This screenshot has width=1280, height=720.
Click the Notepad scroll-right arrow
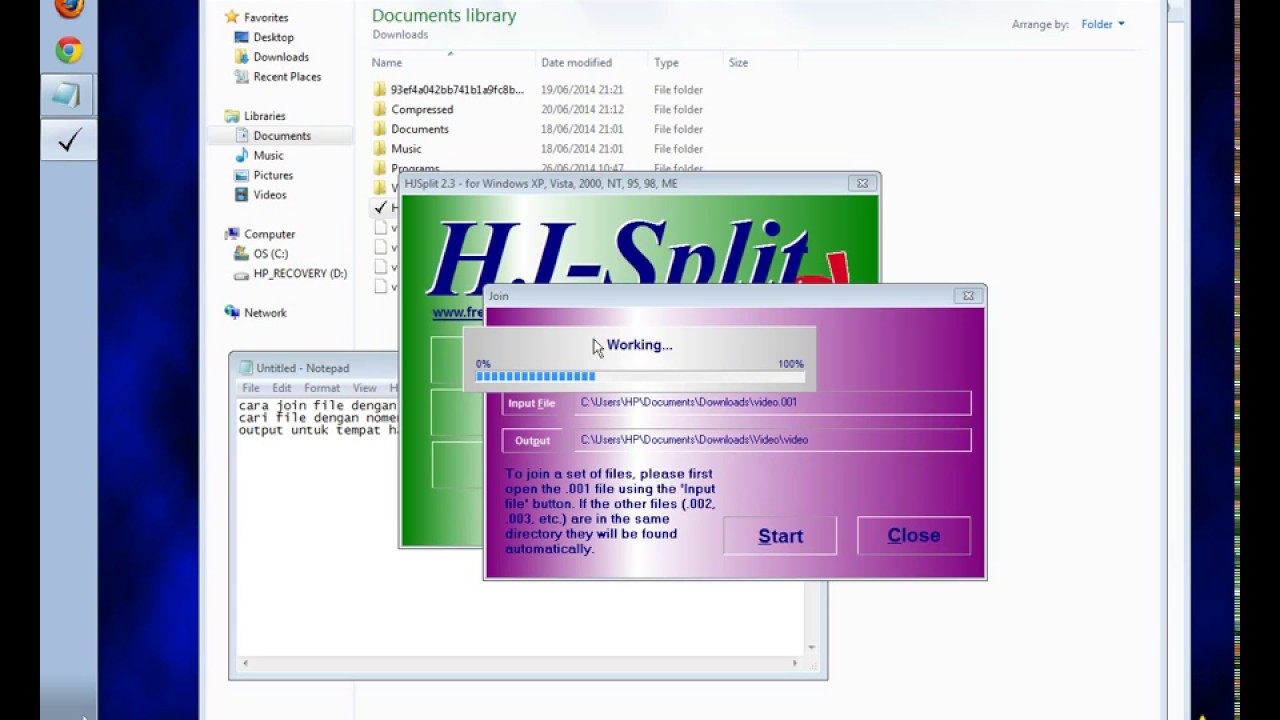796,663
